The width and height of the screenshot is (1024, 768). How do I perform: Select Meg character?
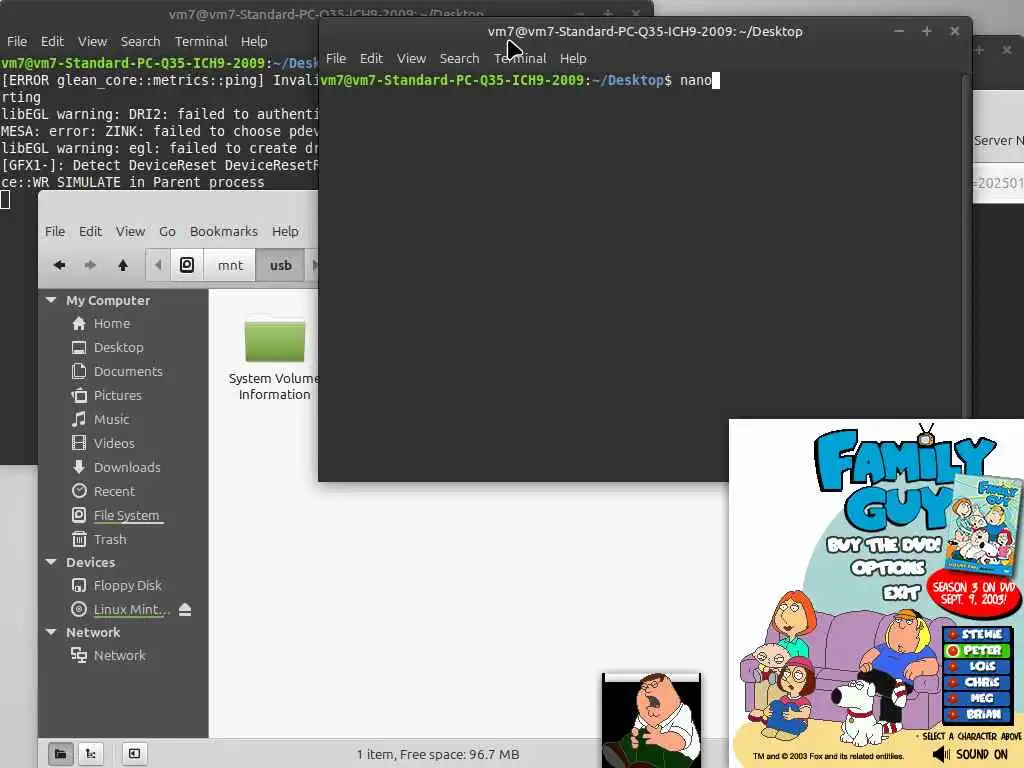click(977, 698)
